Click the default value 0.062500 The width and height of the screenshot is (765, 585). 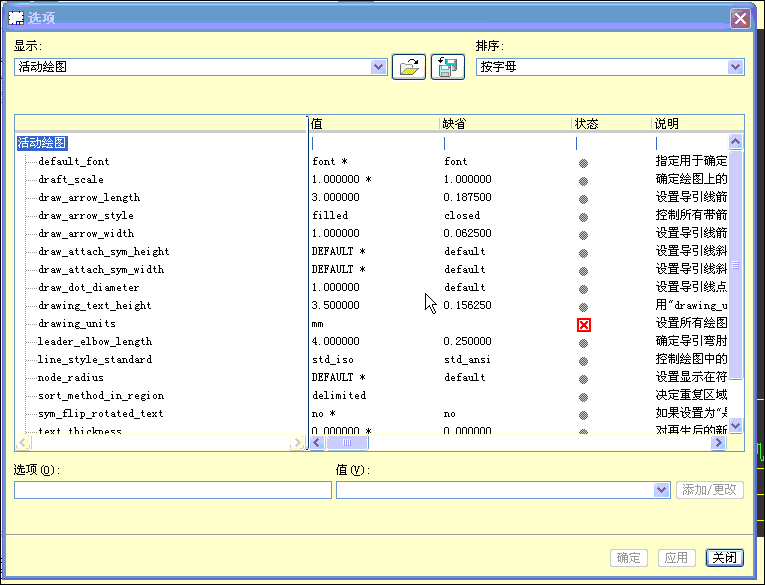467,234
